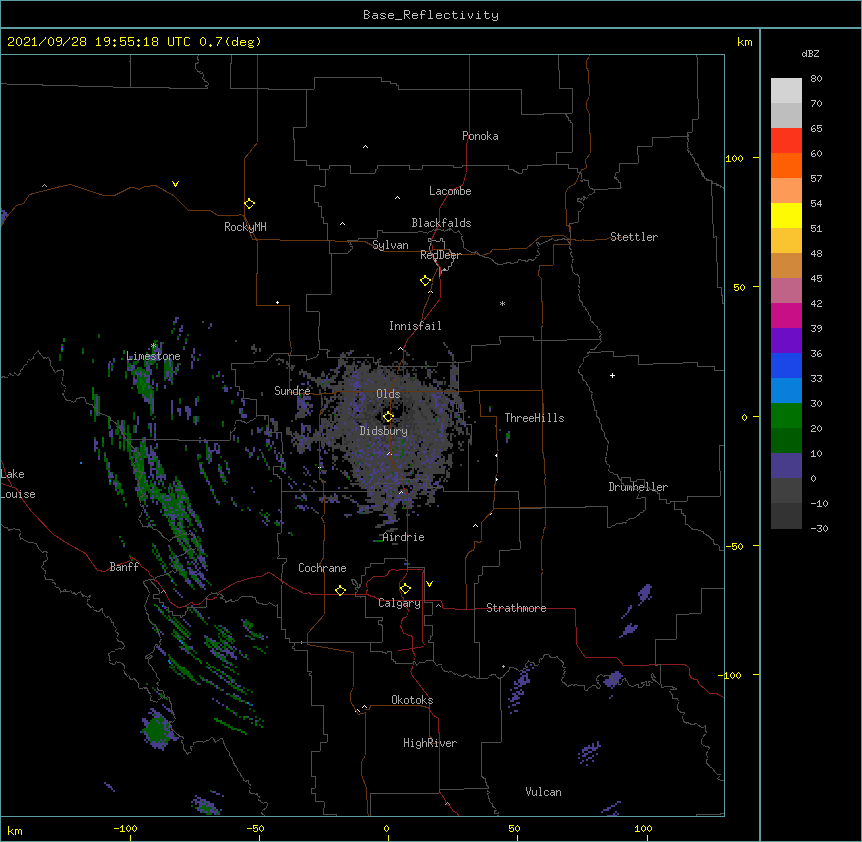Click the Cochrane town label

point(322,568)
